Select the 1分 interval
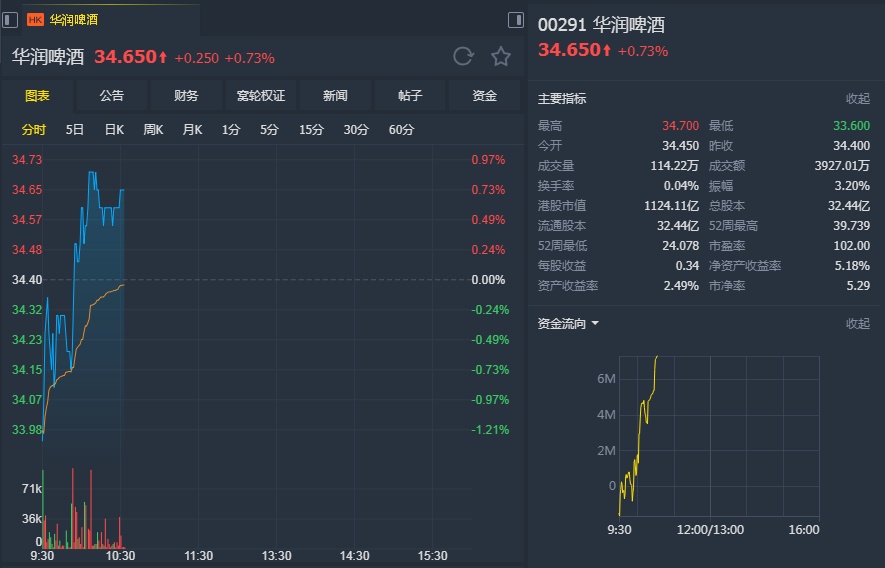This screenshot has height=568, width=885. point(231,129)
